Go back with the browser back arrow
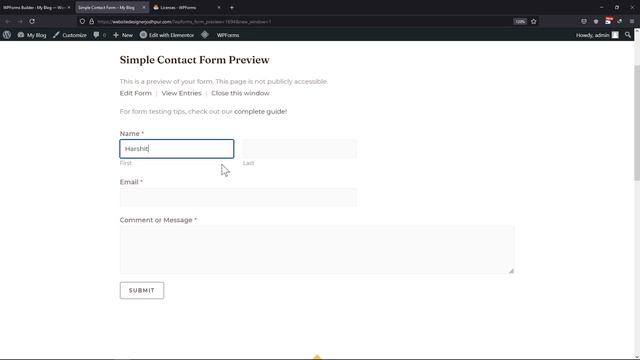Screen dimensions: 640x360 tap(7, 21)
